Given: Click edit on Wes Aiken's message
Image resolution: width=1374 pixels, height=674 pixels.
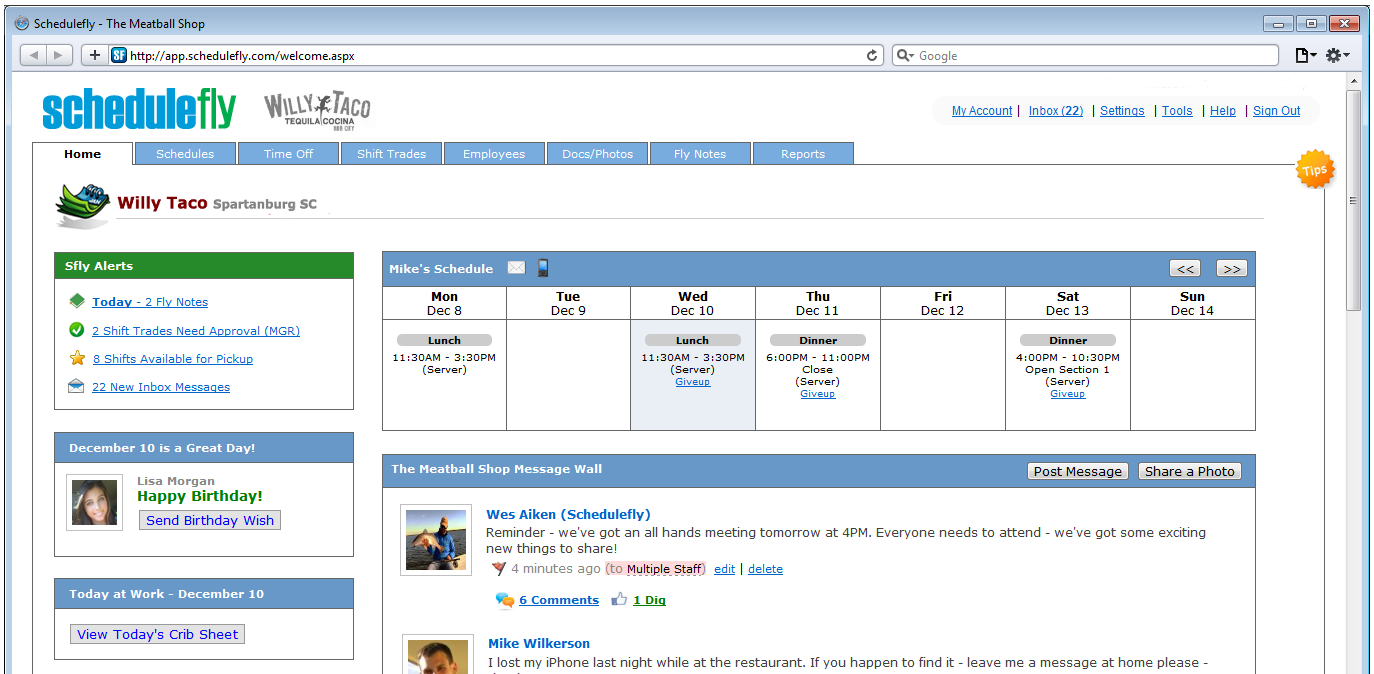Looking at the screenshot, I should [724, 569].
